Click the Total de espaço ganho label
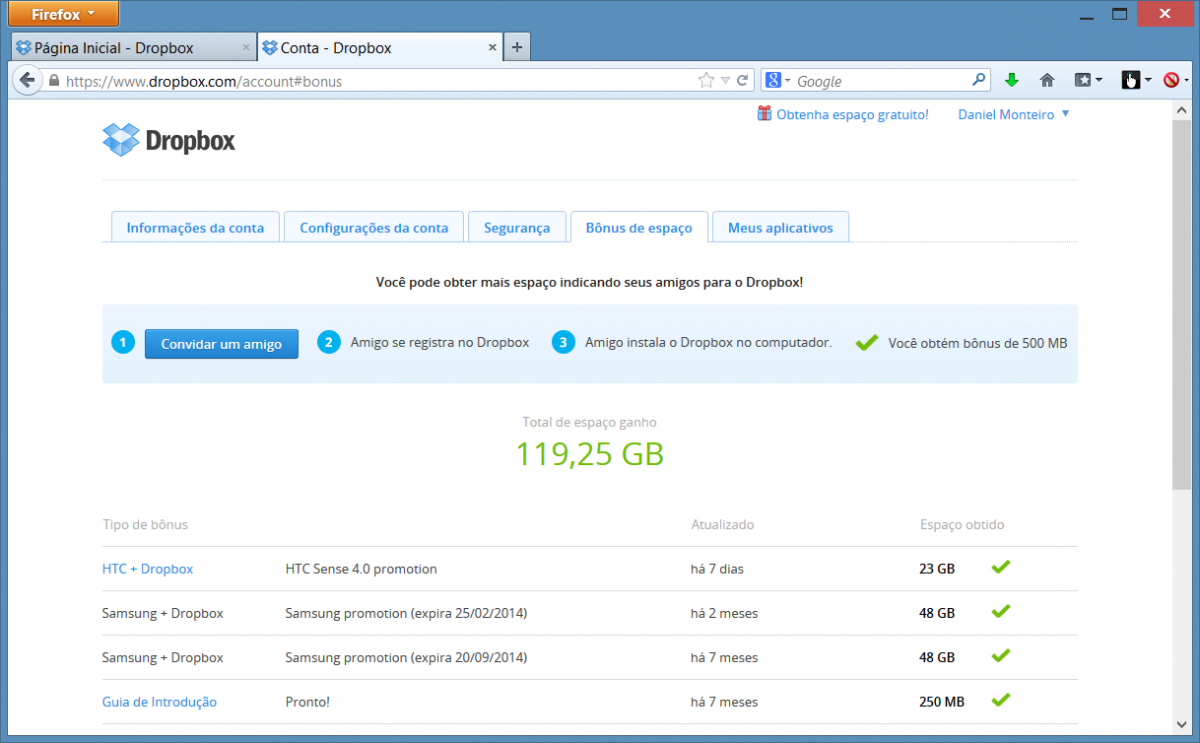Image resolution: width=1200 pixels, height=743 pixels. (589, 422)
